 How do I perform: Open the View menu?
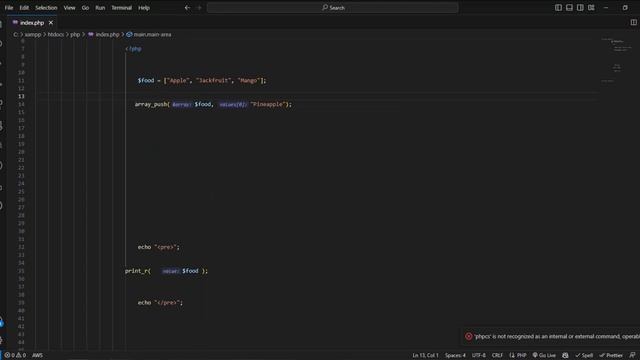pos(69,7)
